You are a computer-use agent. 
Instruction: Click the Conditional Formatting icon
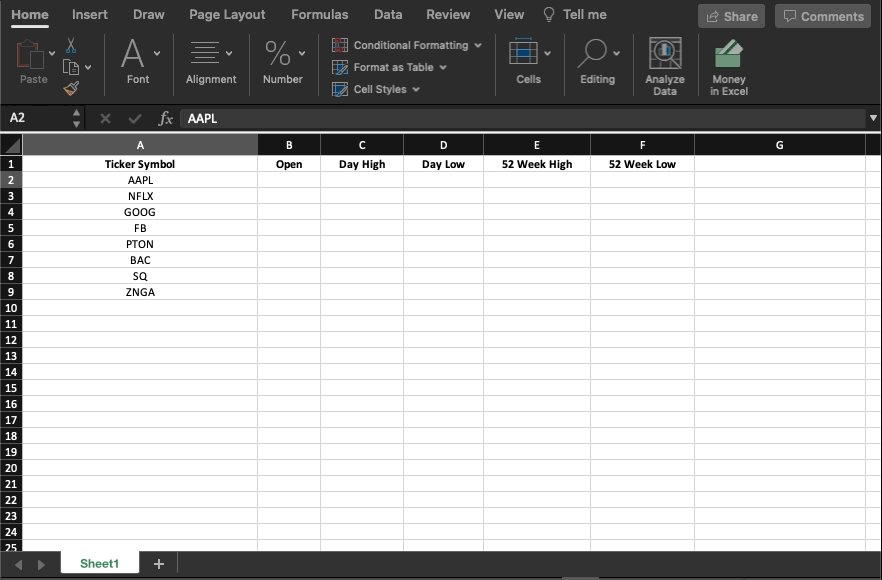pyautogui.click(x=340, y=45)
